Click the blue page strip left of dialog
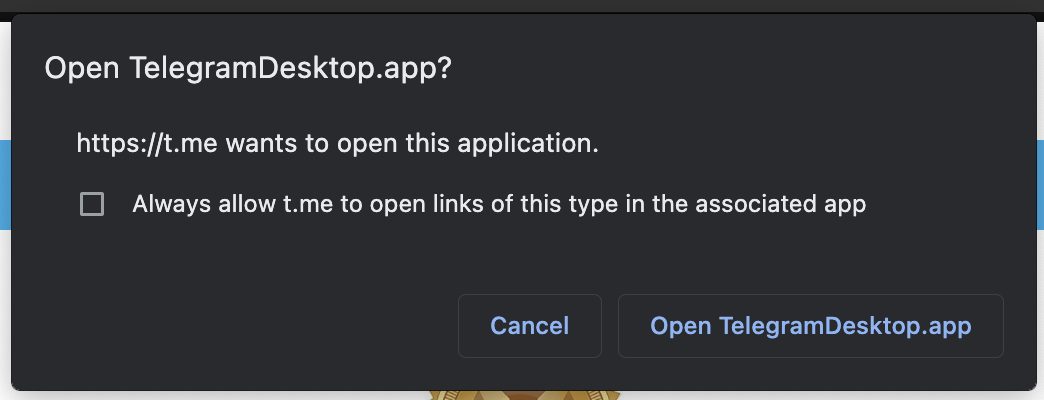Screen dimensions: 1044x400 [5, 184]
